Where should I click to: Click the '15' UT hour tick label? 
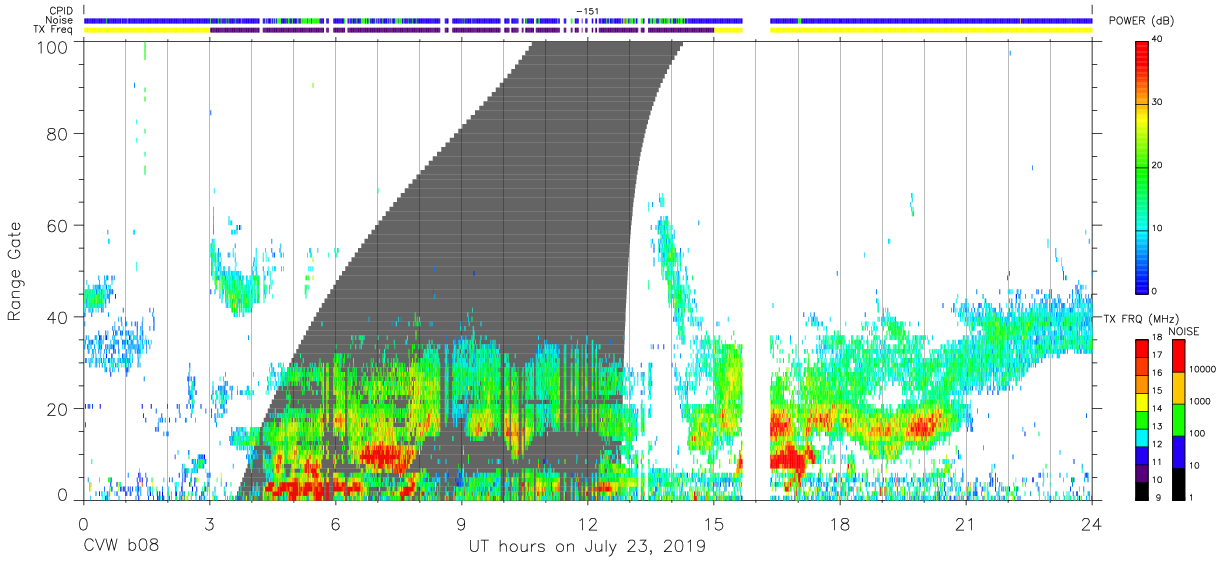click(714, 524)
